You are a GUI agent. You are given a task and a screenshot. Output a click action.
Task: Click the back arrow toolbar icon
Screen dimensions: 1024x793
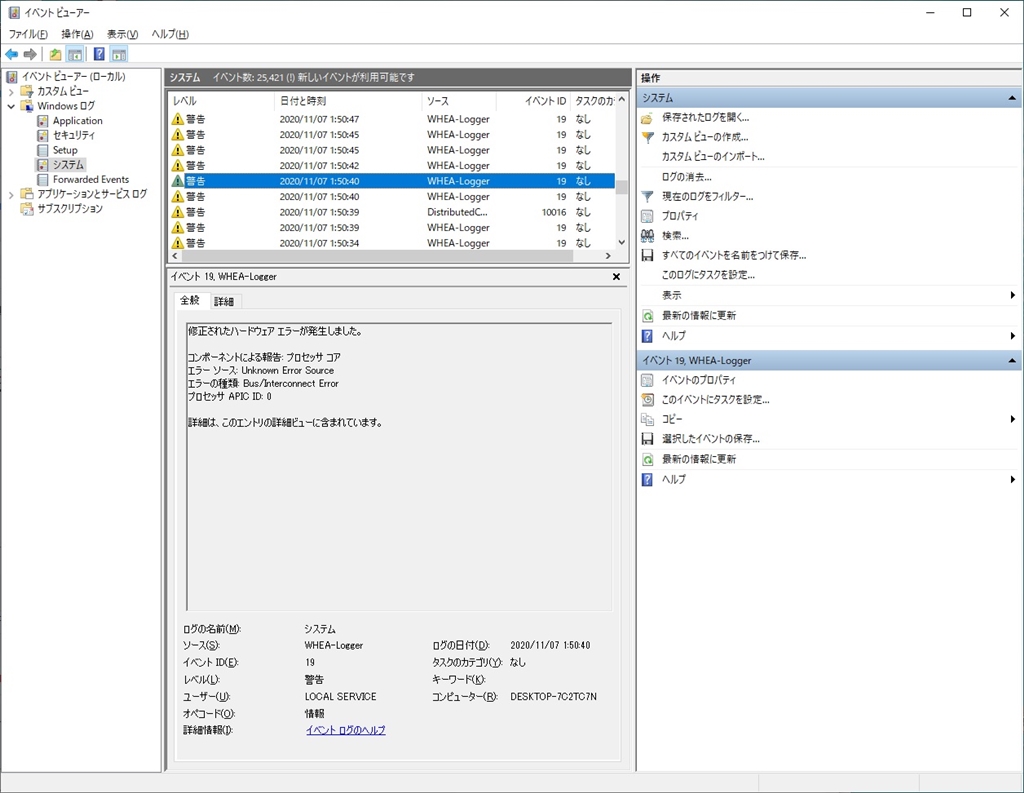(x=12, y=54)
